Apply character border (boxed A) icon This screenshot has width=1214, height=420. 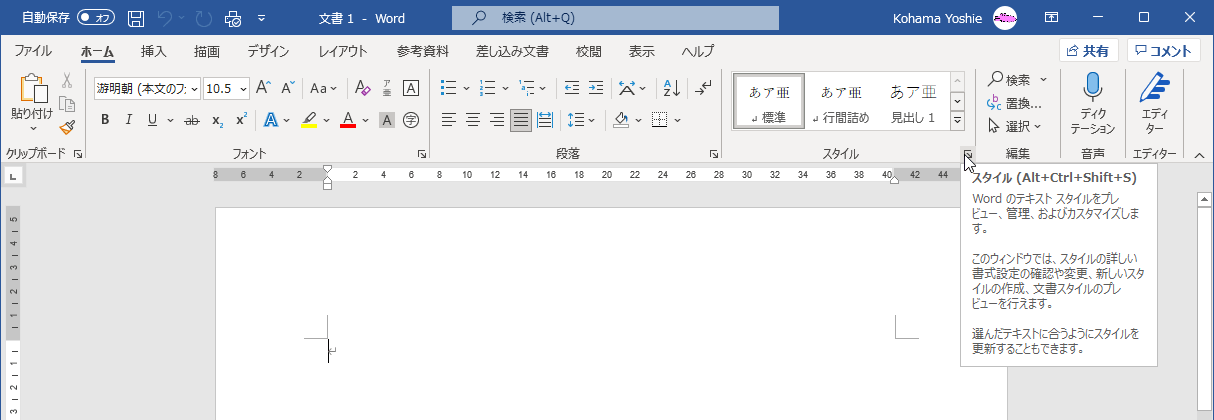click(x=410, y=88)
